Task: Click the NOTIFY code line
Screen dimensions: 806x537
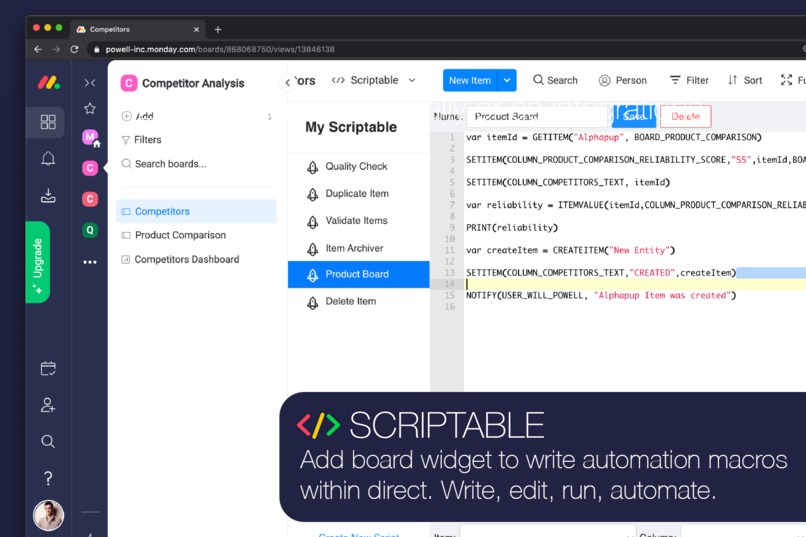Action: [601, 295]
